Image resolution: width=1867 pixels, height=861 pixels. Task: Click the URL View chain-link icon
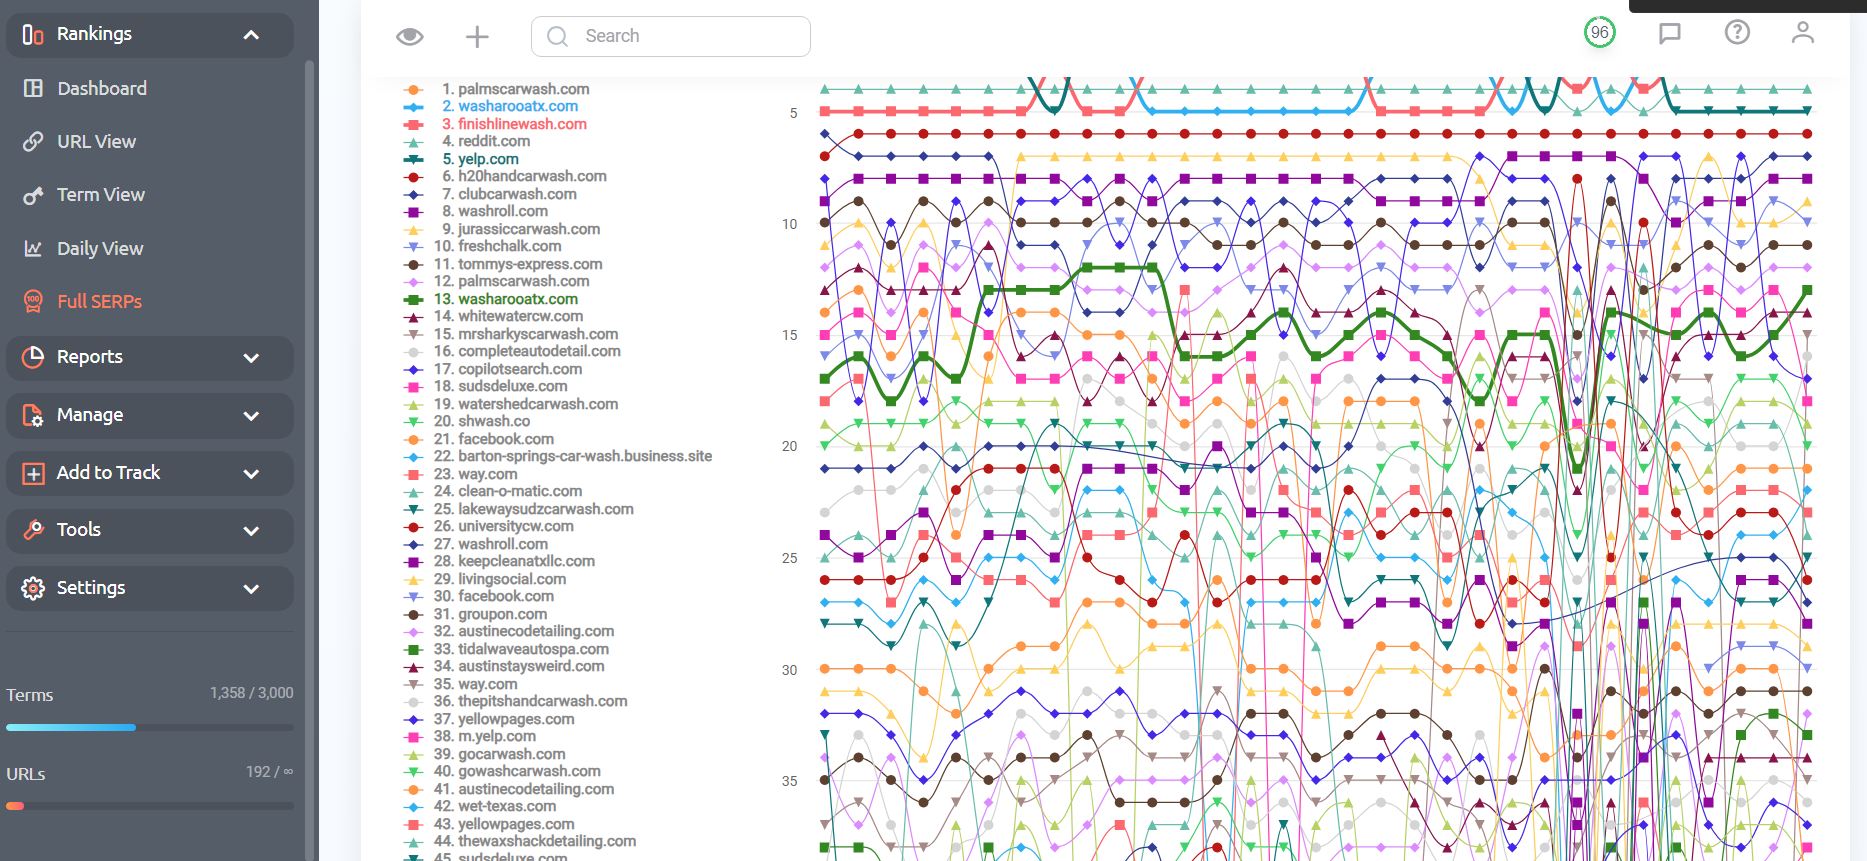click(x=33, y=141)
